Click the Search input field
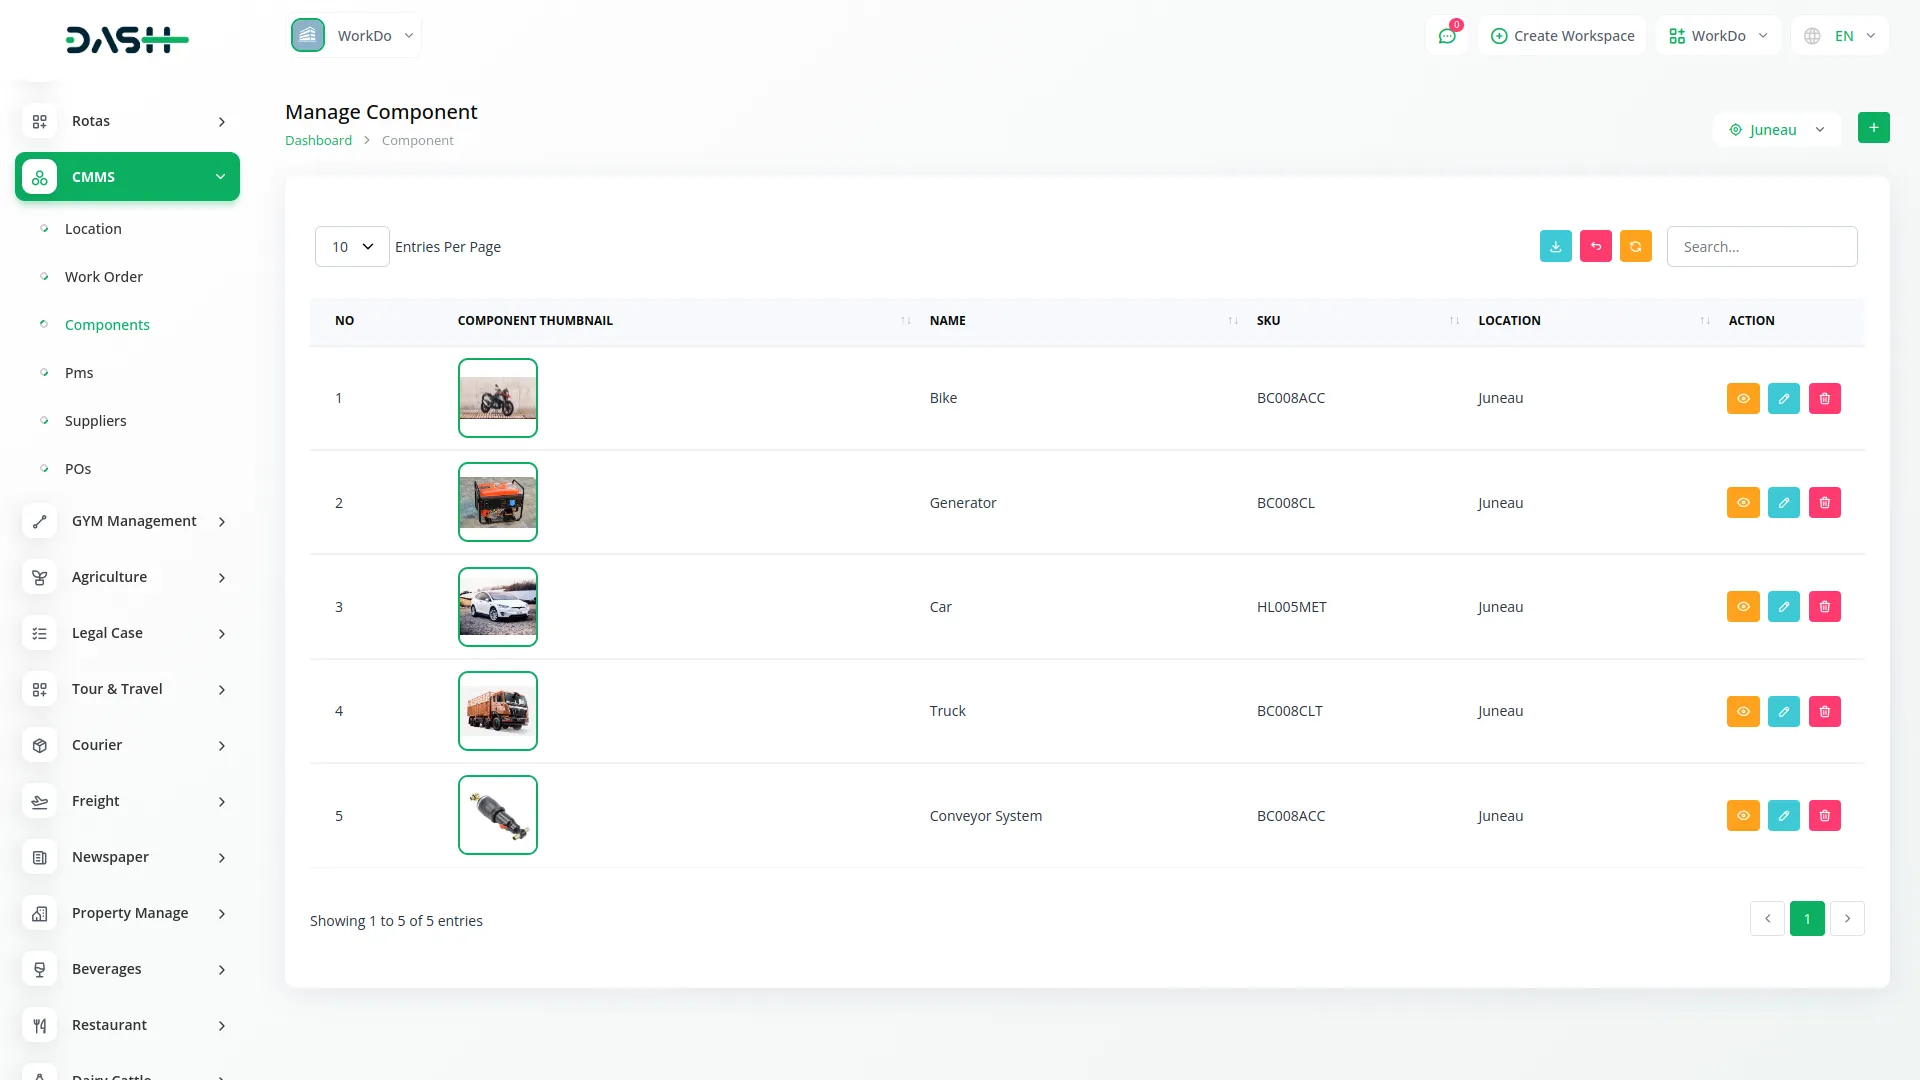 (1761, 247)
